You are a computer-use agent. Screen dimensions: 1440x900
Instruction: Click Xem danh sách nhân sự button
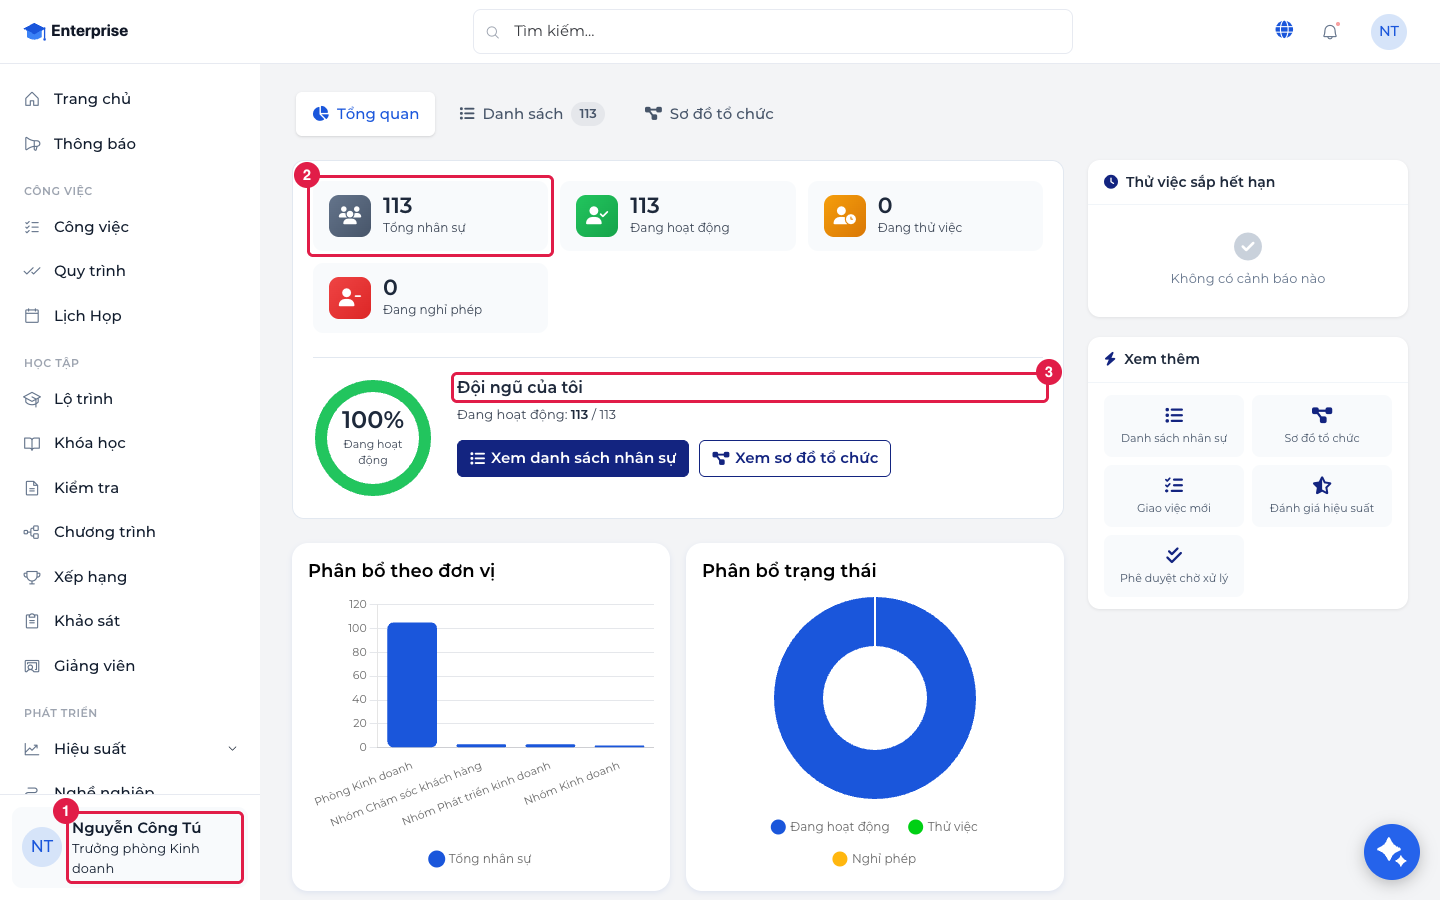tap(573, 458)
